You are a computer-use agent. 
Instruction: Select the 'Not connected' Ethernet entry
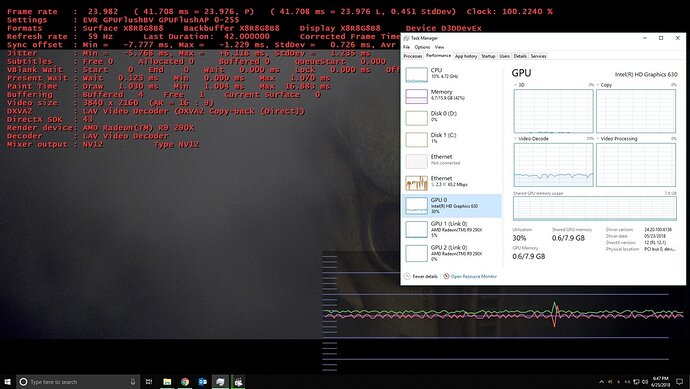452,160
